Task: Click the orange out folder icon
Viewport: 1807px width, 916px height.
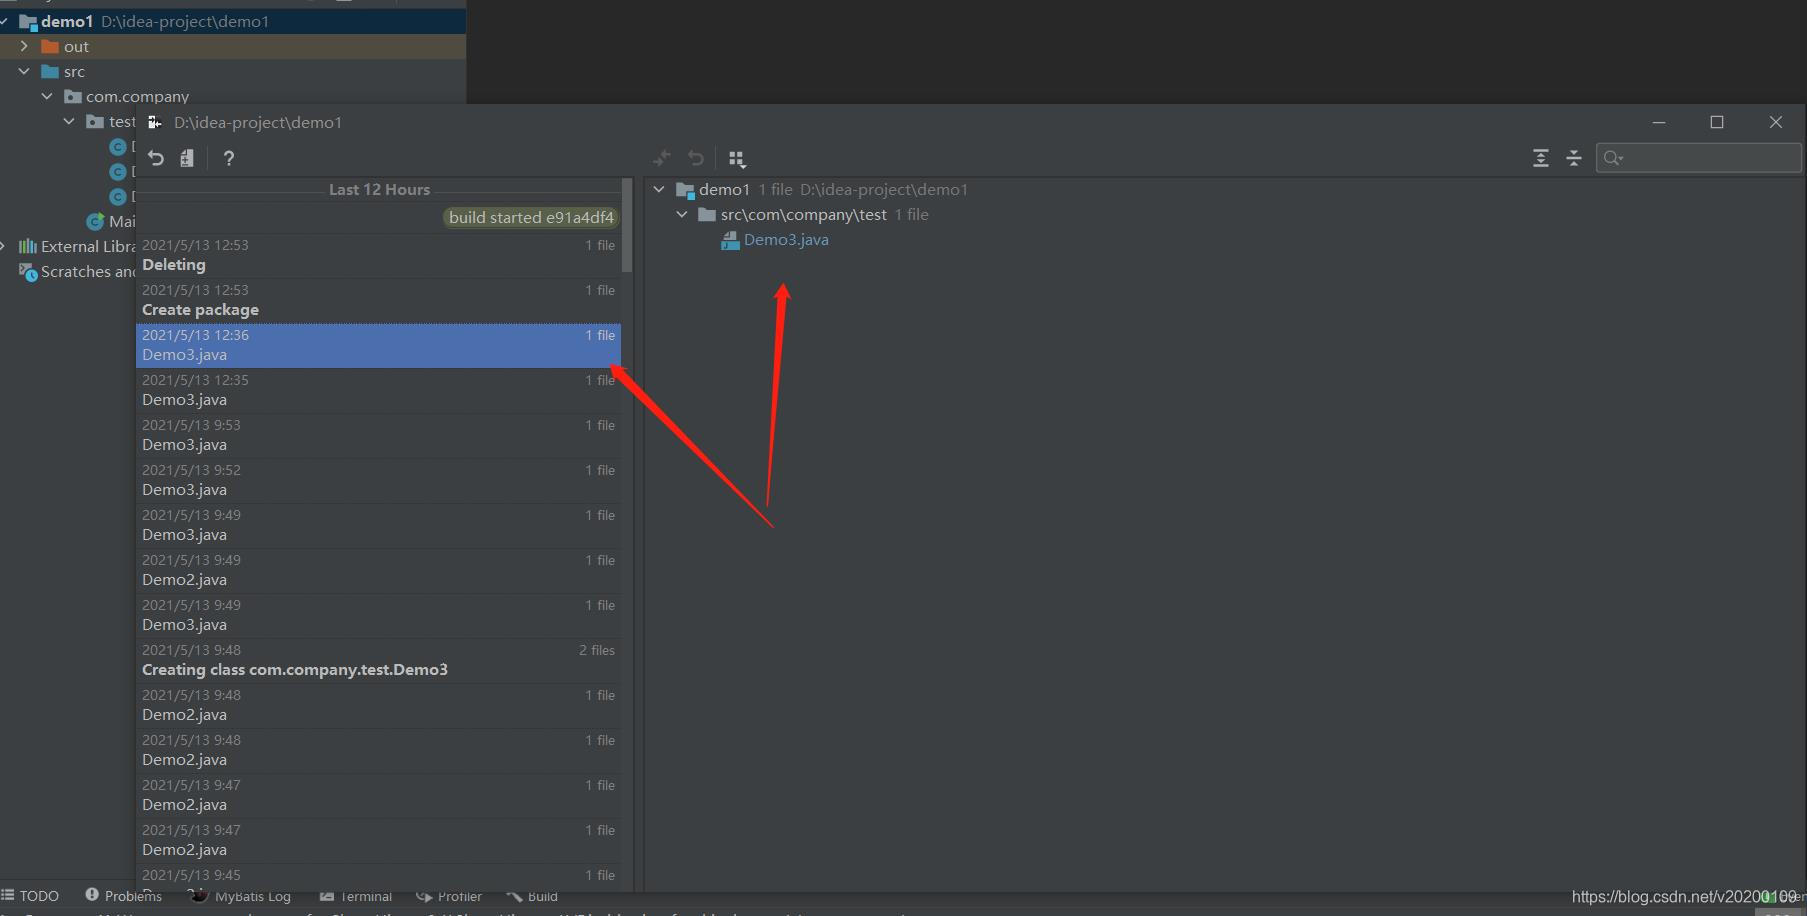Action: (x=50, y=46)
